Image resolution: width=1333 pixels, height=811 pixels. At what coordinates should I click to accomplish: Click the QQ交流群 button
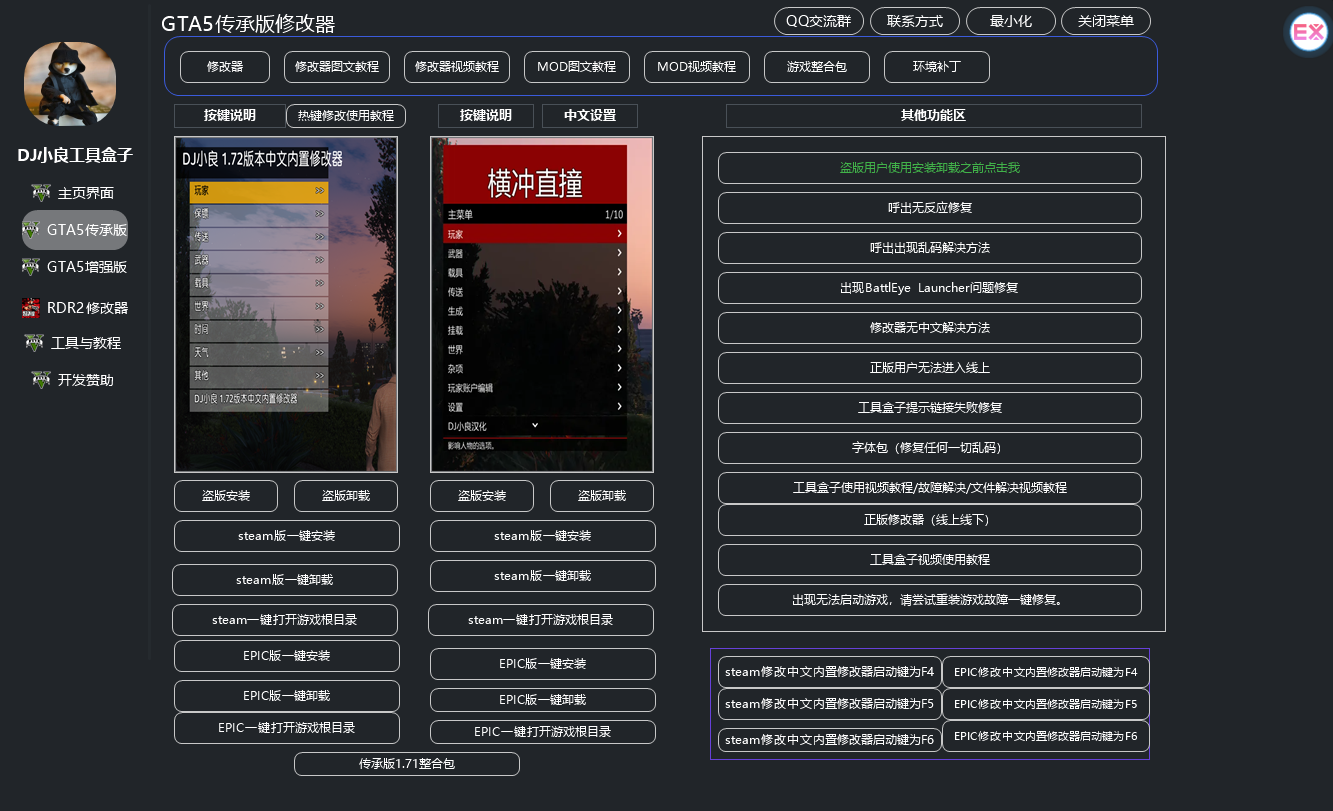[x=819, y=21]
